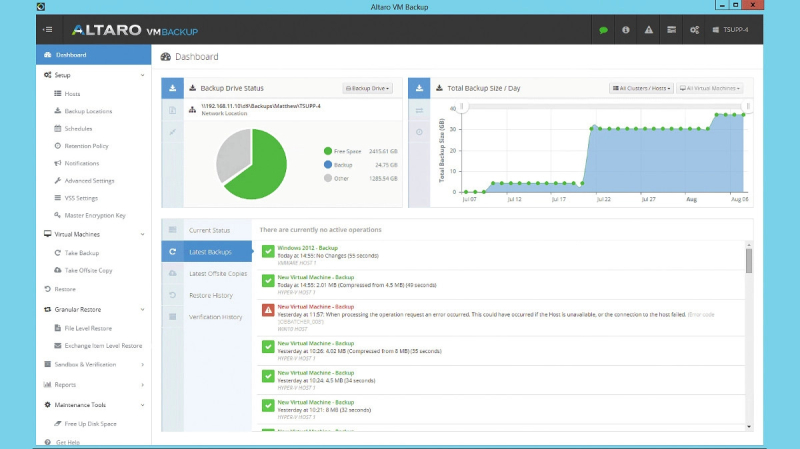Open the Backup Drive dropdown
Viewport: 800px width, 449px height.
coord(367,88)
